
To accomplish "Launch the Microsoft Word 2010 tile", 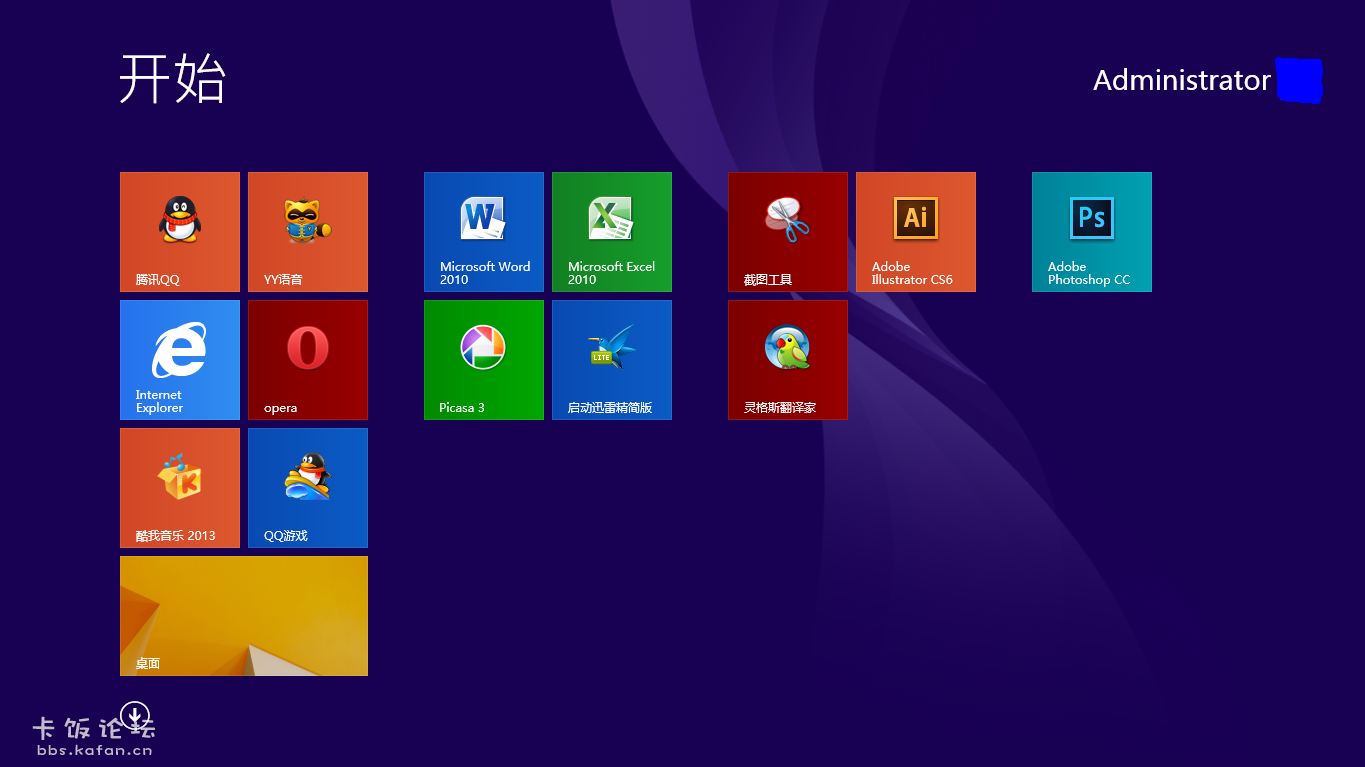I will (484, 232).
